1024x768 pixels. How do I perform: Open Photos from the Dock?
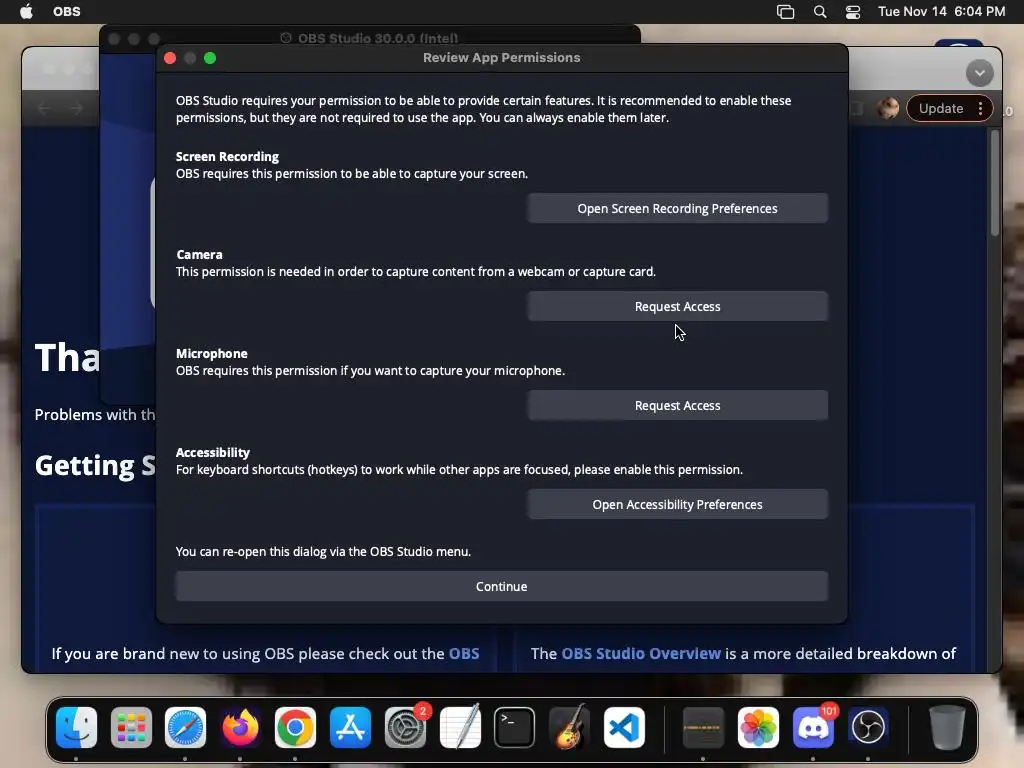[x=758, y=727]
